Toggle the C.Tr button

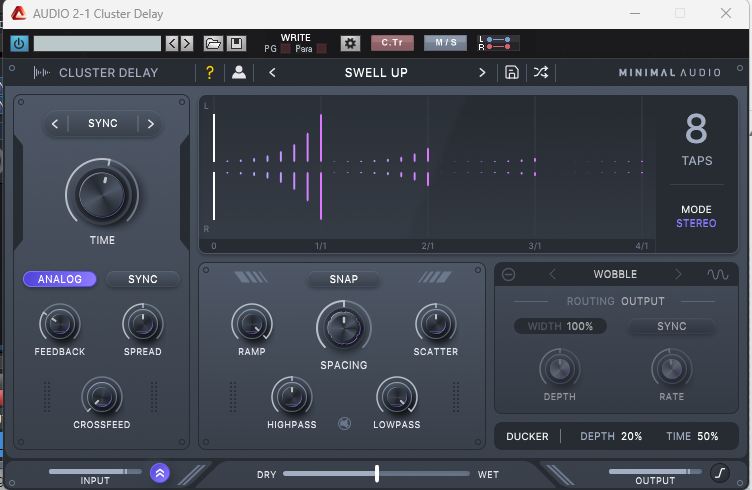392,43
